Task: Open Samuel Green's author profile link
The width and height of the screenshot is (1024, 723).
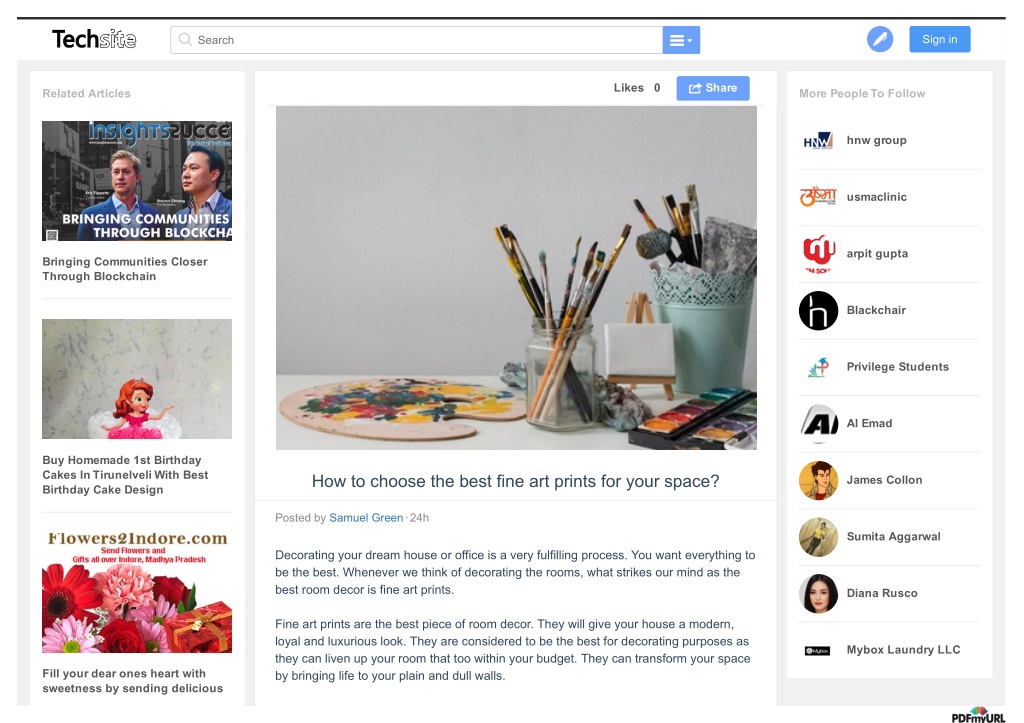Action: pyautogui.click(x=366, y=518)
